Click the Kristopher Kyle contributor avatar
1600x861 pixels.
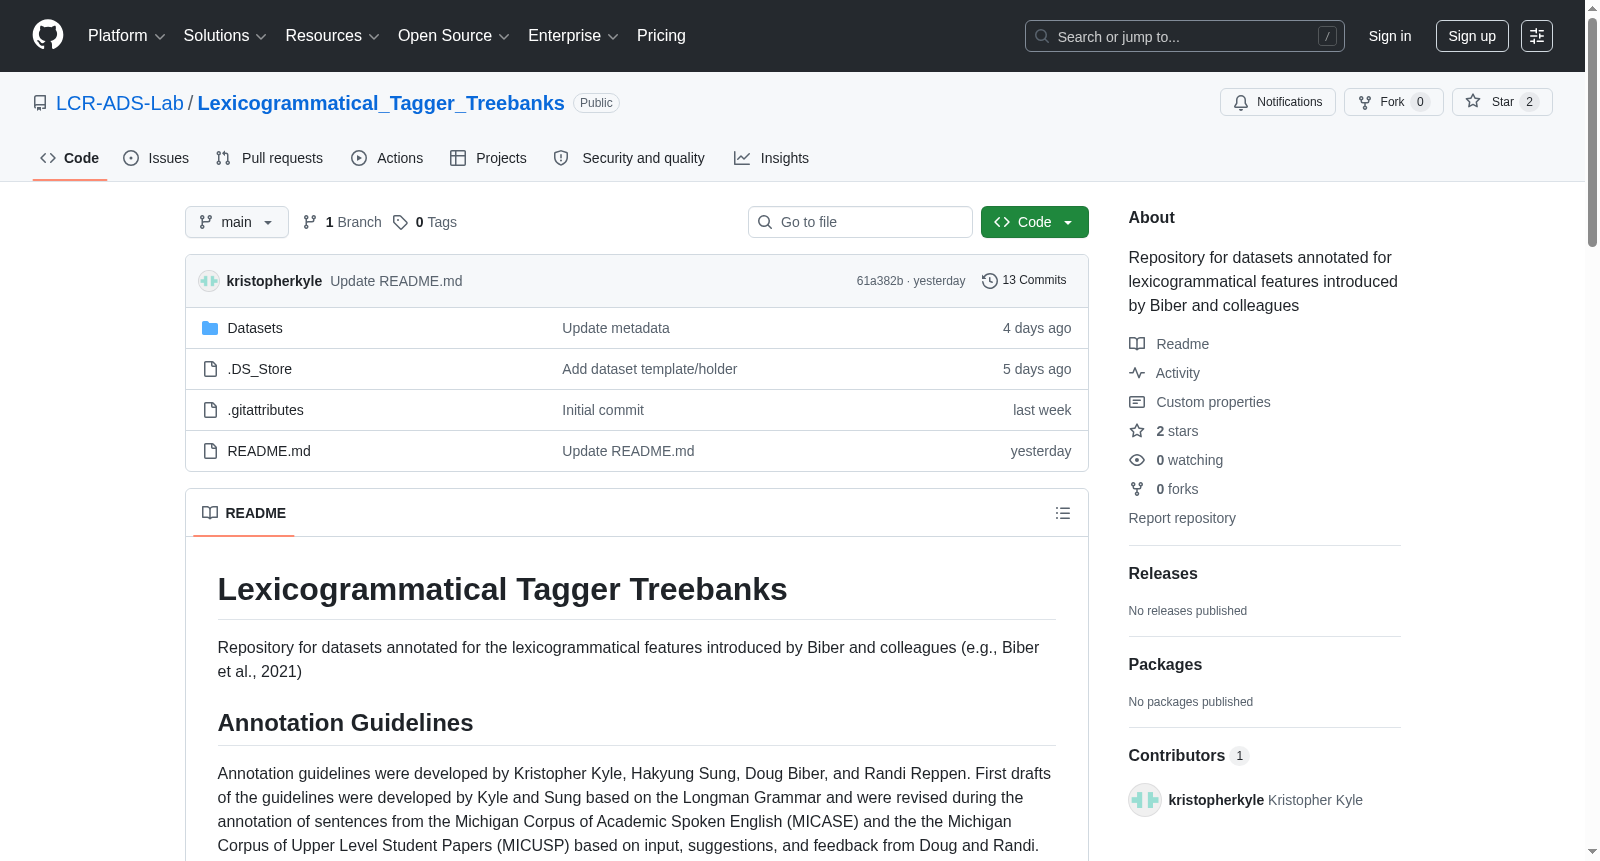pos(1145,800)
